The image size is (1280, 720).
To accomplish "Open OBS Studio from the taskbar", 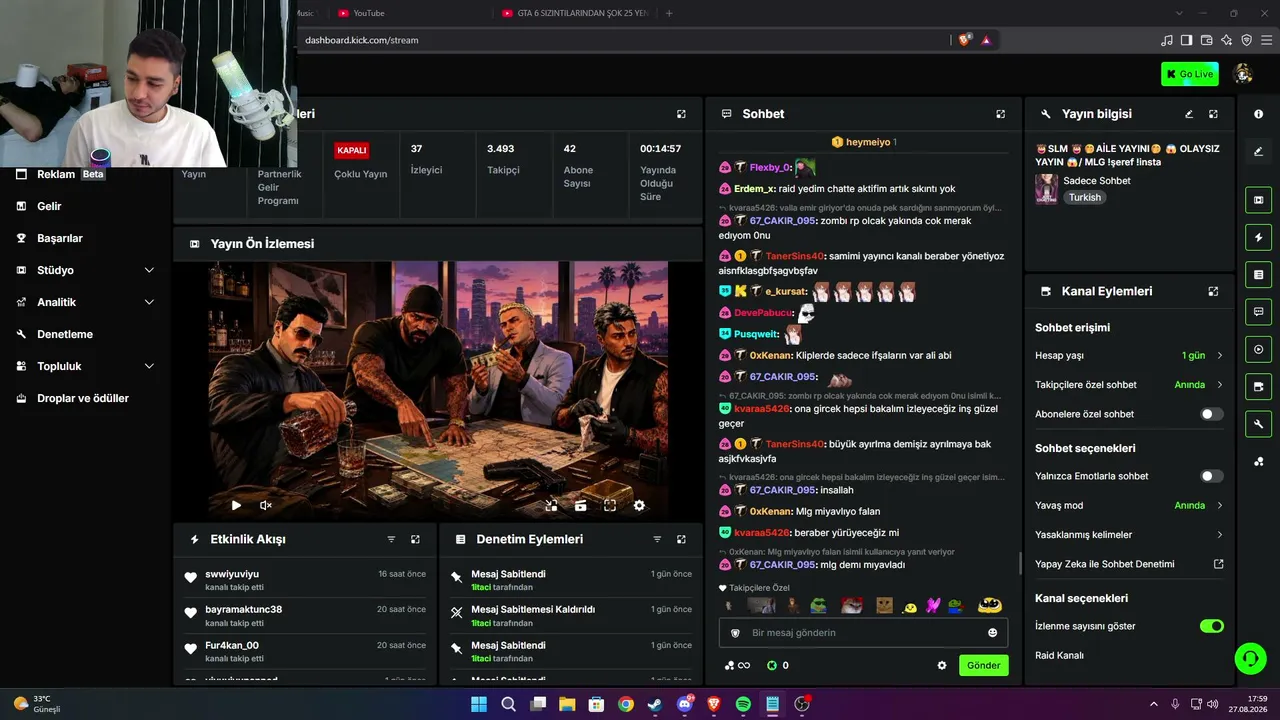I will [801, 704].
